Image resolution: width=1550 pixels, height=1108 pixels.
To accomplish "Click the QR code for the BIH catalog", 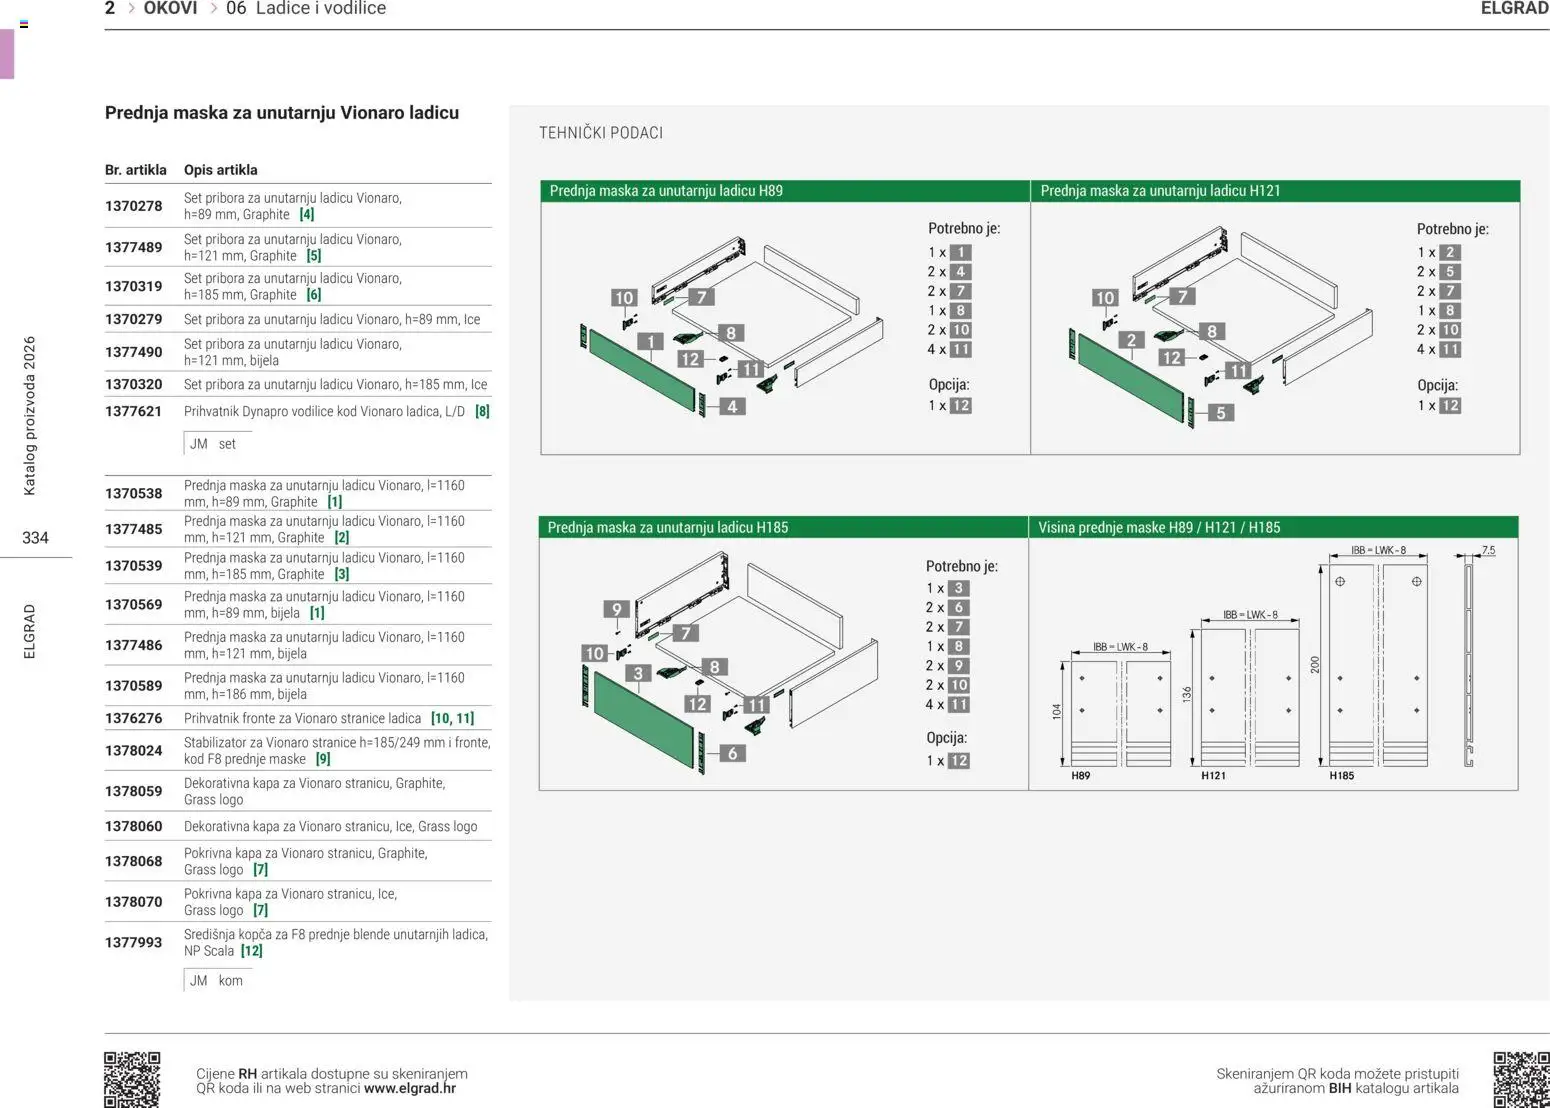I will tap(1520, 1078).
